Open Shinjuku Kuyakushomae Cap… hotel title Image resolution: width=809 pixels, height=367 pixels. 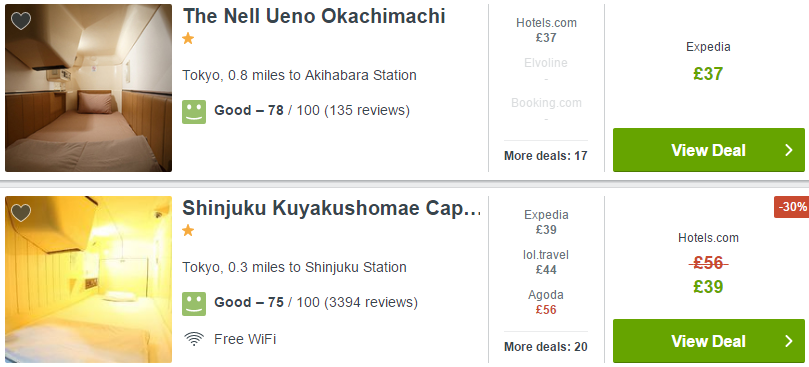pyautogui.click(x=332, y=208)
